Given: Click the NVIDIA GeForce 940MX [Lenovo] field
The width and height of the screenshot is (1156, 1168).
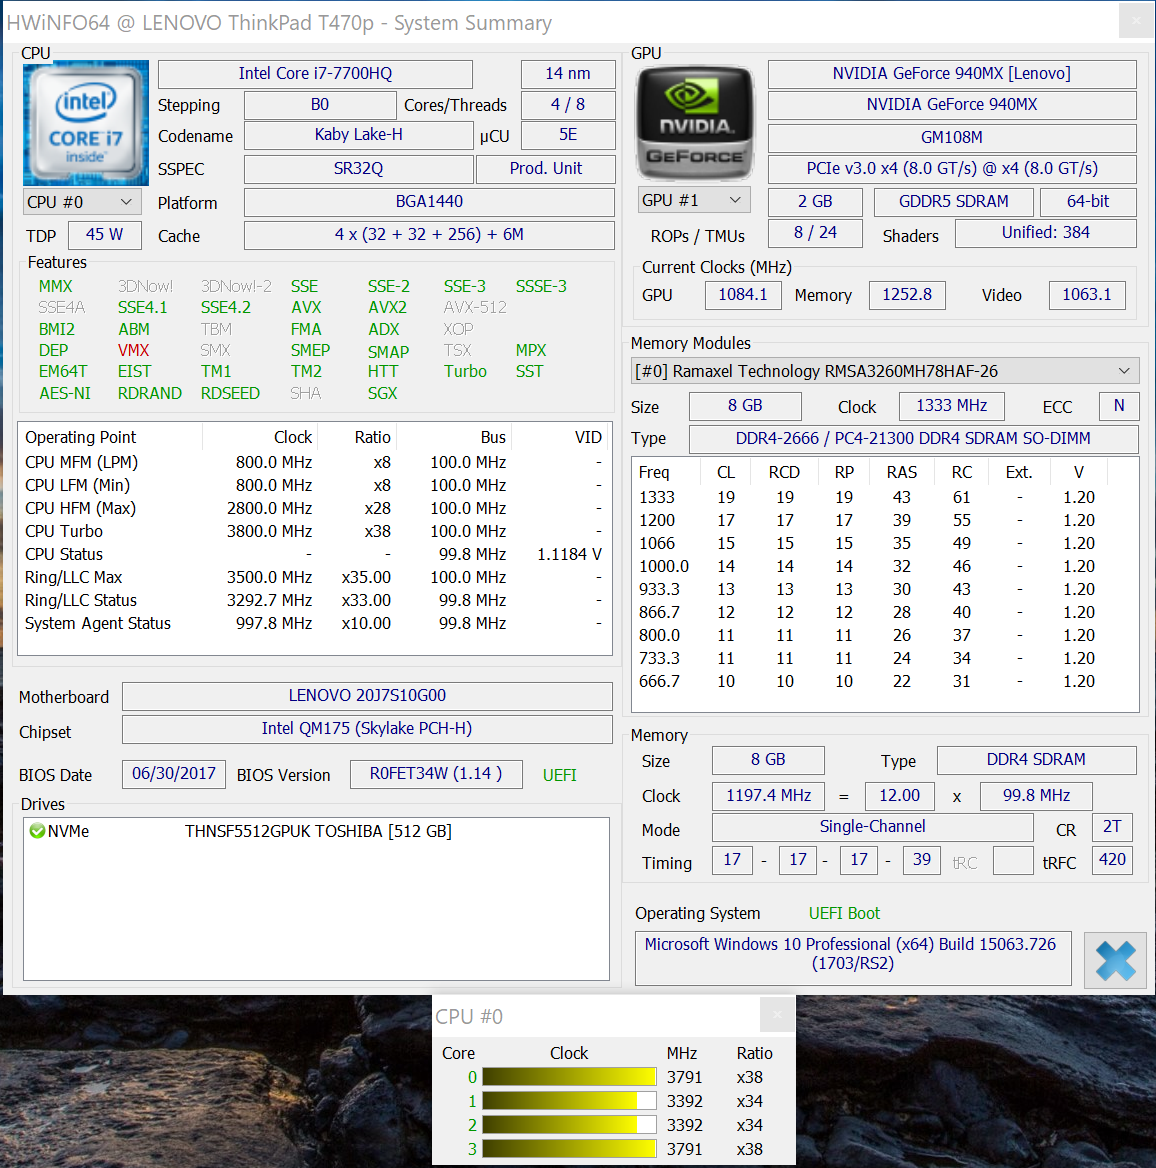Looking at the screenshot, I should 952,74.
